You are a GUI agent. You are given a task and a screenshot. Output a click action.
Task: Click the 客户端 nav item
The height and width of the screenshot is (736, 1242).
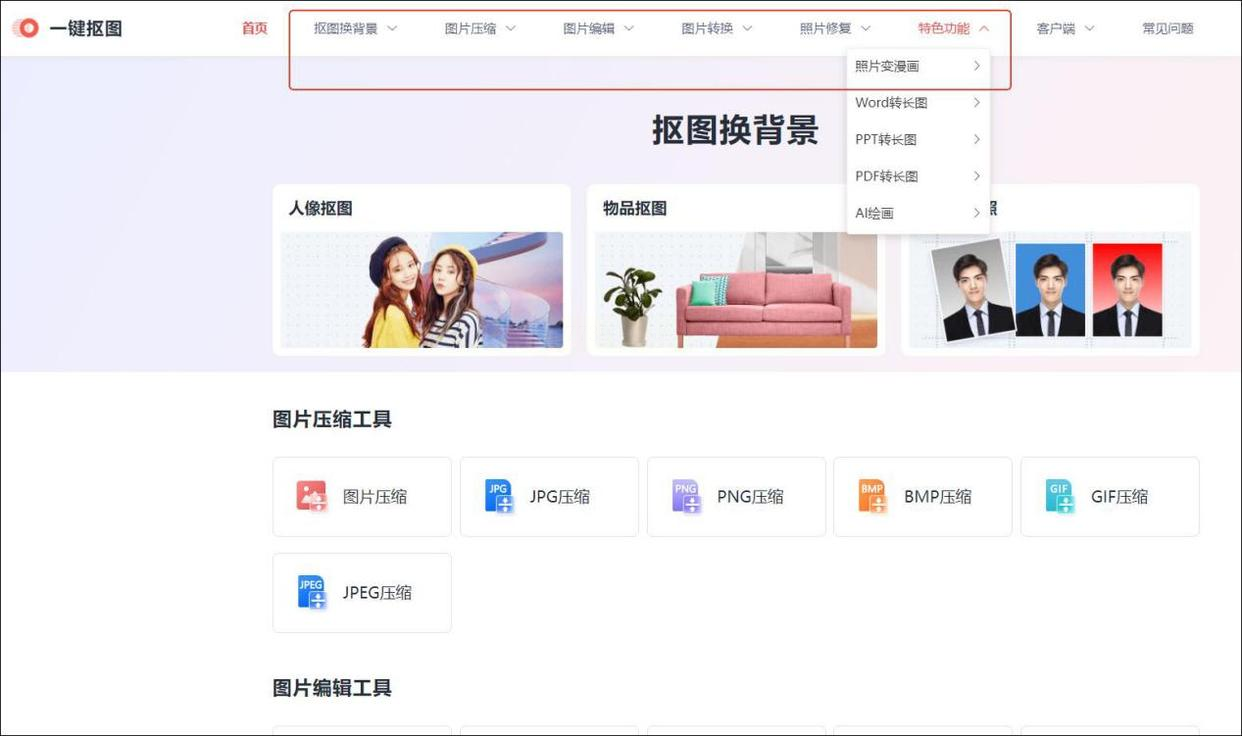1055,28
